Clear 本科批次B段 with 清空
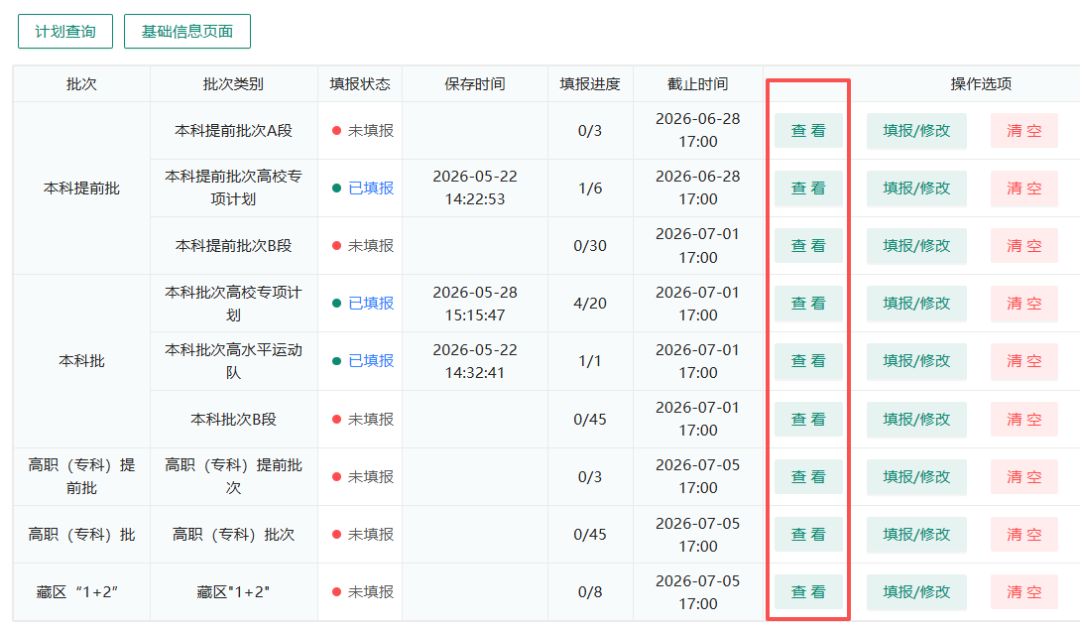 (1024, 419)
